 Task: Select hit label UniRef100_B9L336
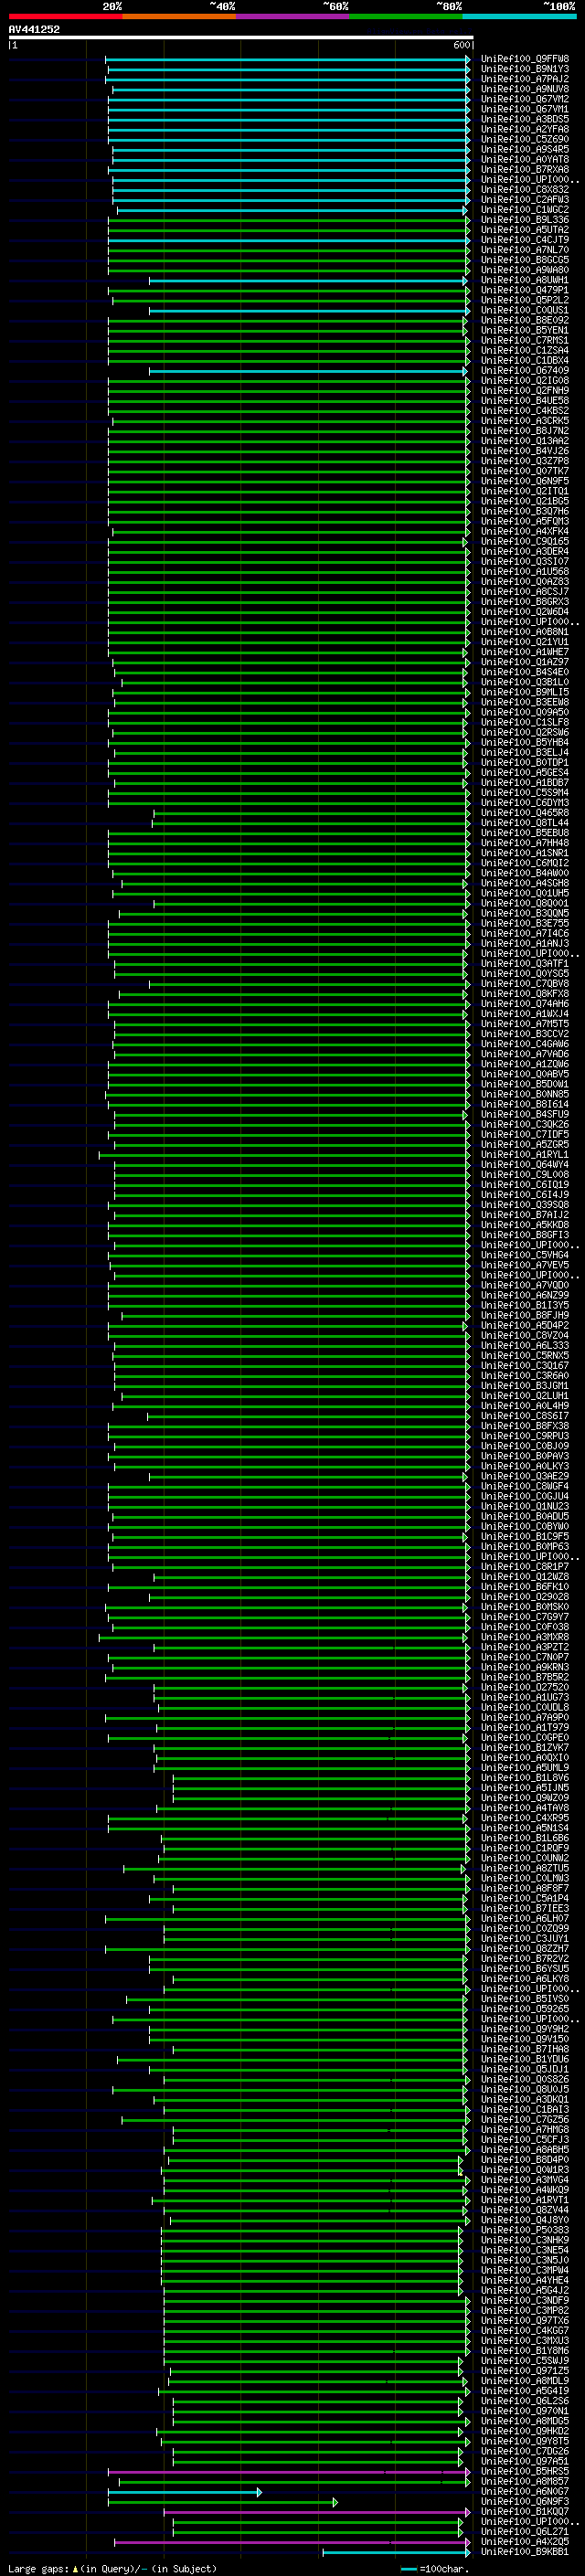(525, 219)
